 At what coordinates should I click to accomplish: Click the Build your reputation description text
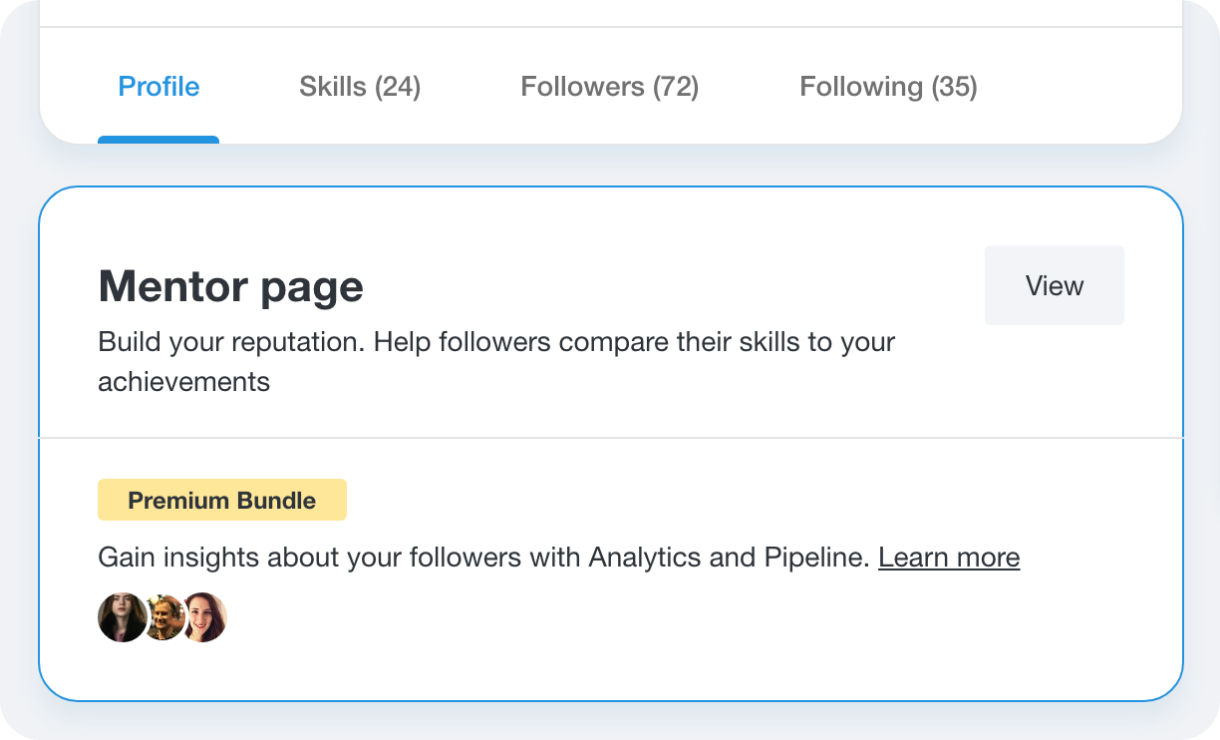point(497,361)
